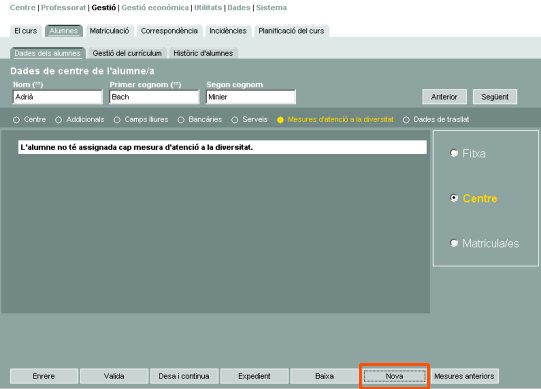The width and height of the screenshot is (541, 389).
Task: Select the Addicionals radio option
Action: (x=58, y=120)
